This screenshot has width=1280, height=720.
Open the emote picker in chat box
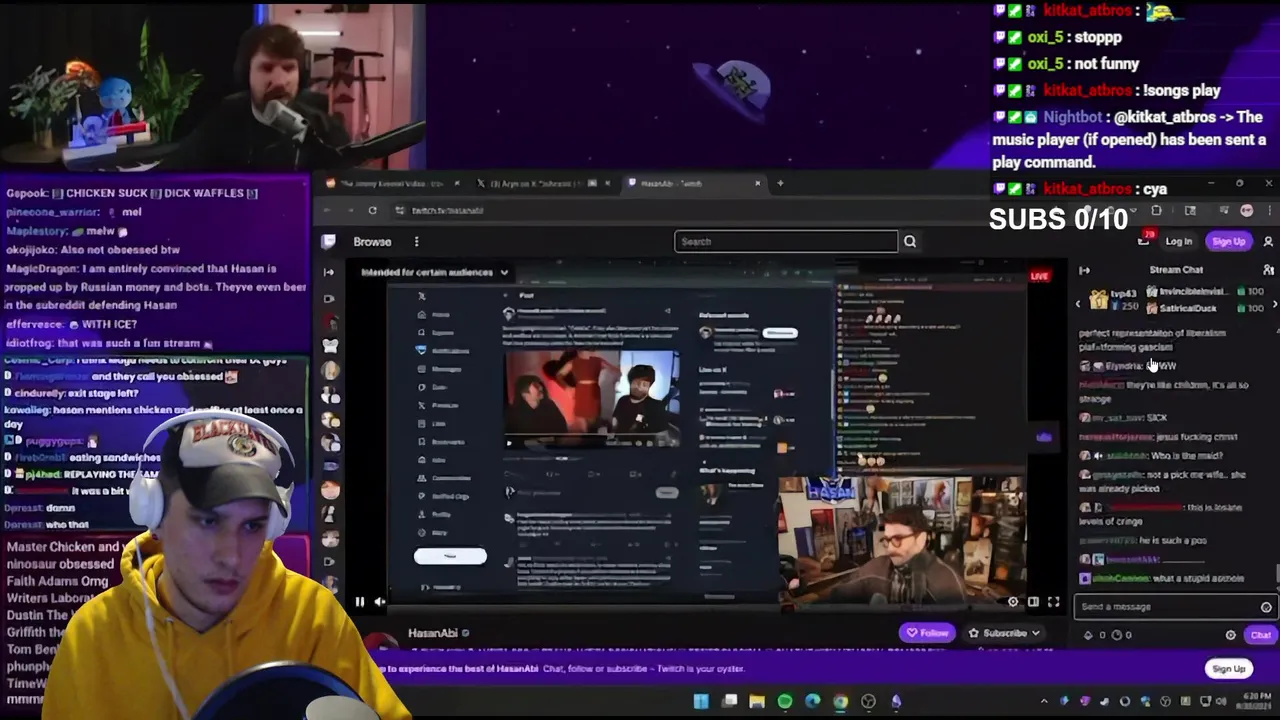pyautogui.click(x=1266, y=607)
